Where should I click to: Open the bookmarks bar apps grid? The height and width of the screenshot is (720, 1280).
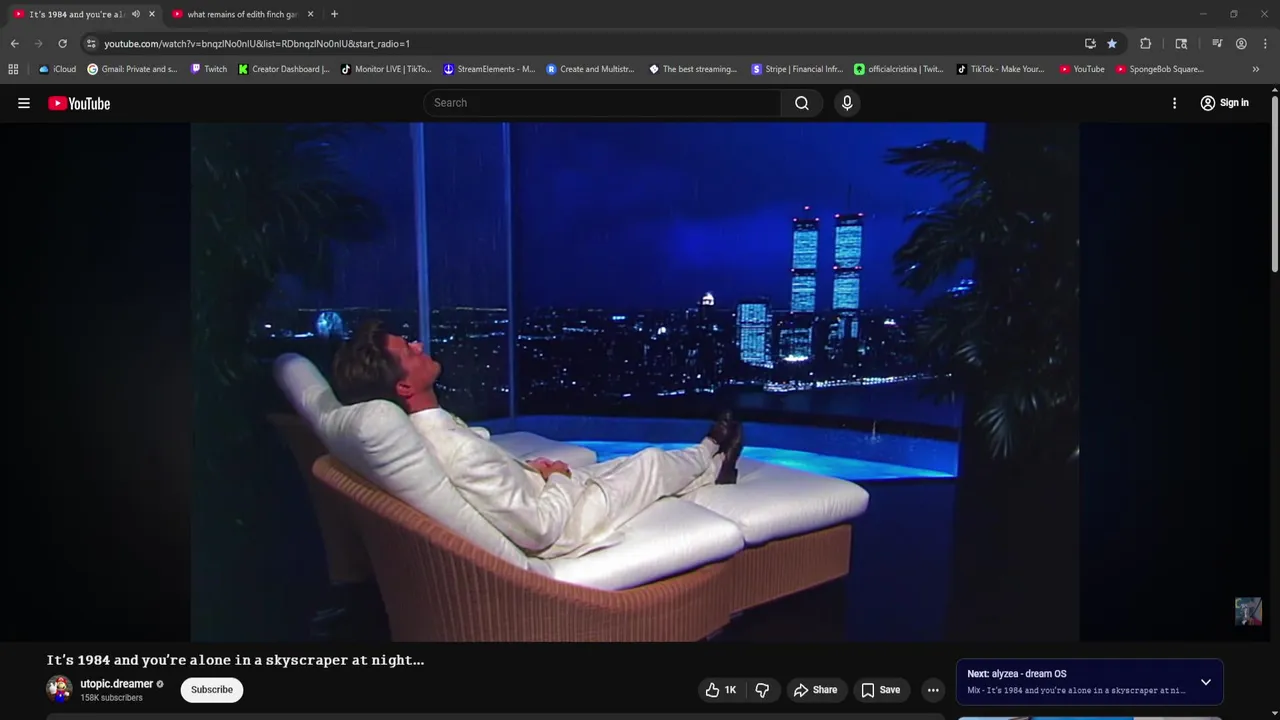13,69
